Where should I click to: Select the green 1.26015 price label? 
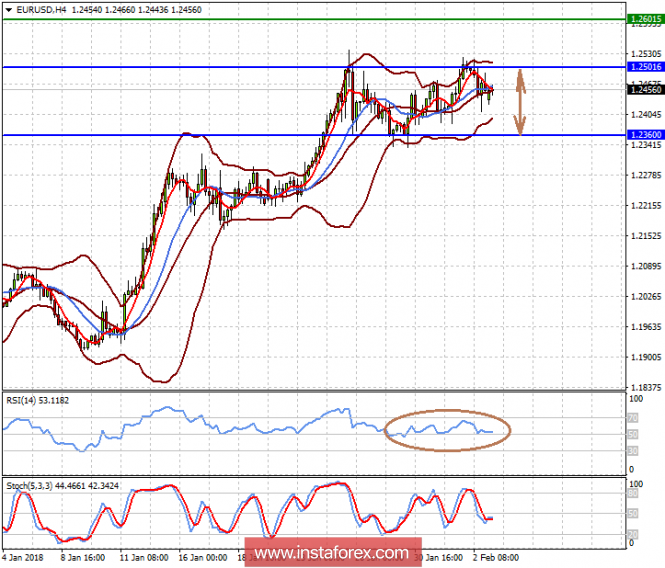(644, 19)
